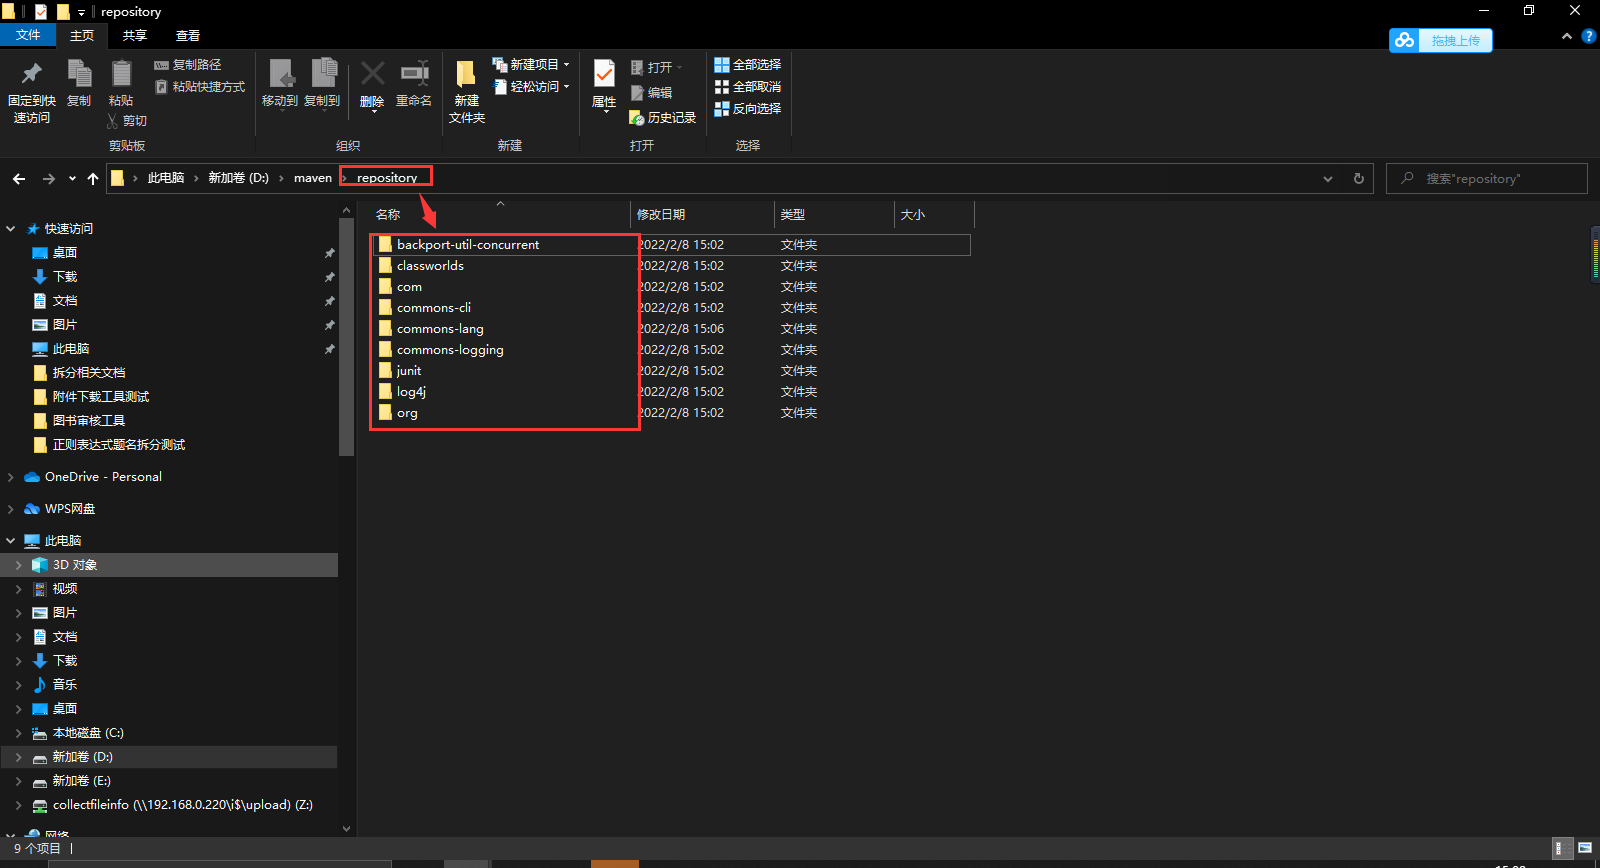Switch to large icons view in the status bar
Image resolution: width=1600 pixels, height=868 pixels.
tap(1585, 848)
